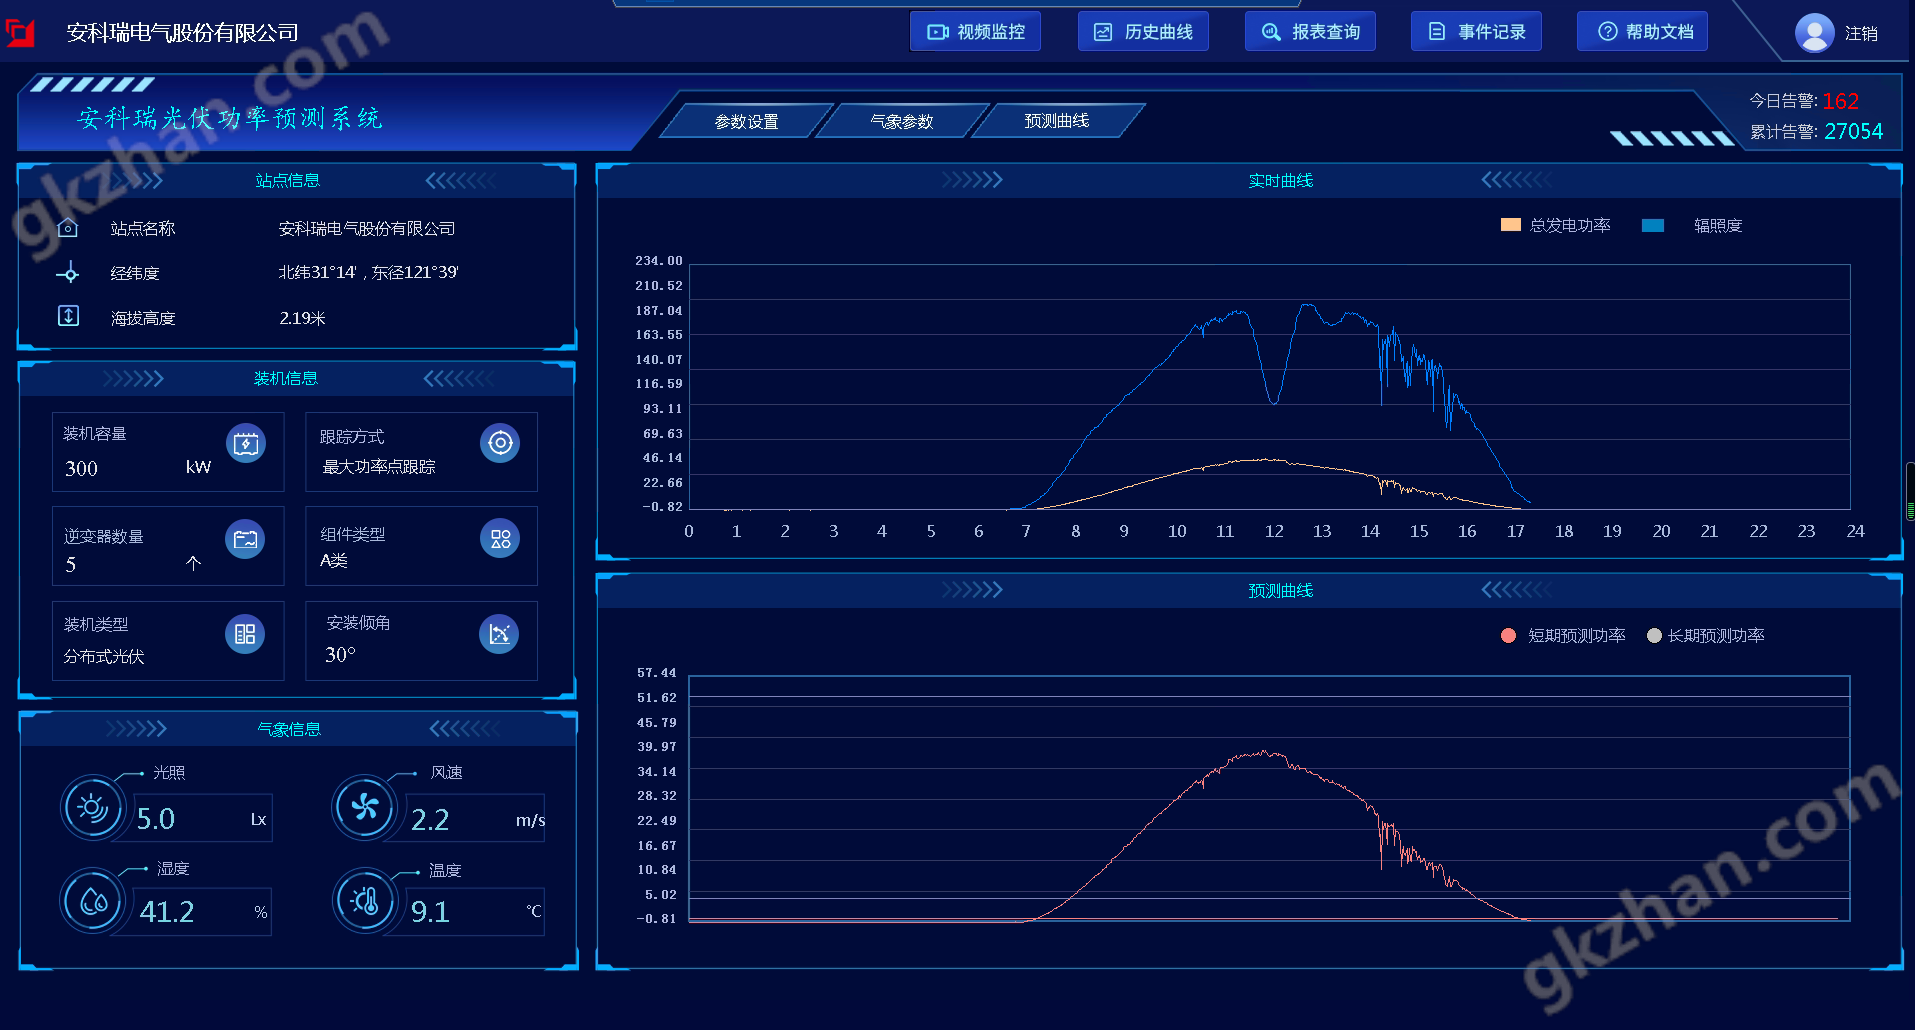The image size is (1916, 1030).
Task: Switch to 参数设置 tab
Action: 747,121
